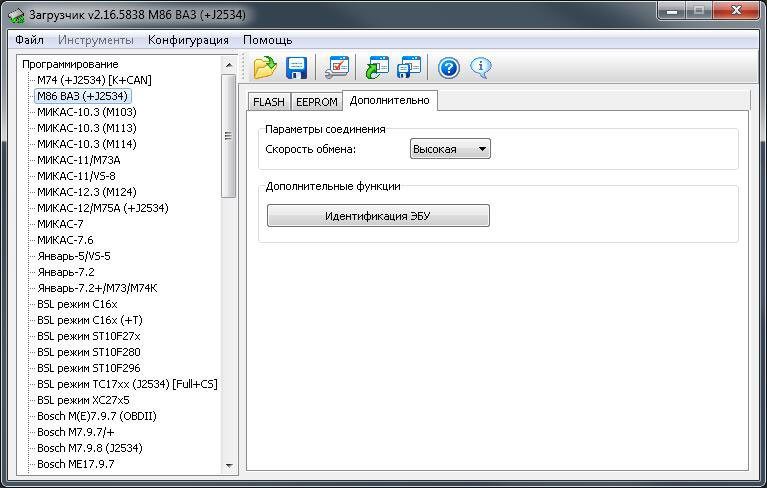This screenshot has height=488, width=767.
Task: Switch to the EEPROM tab
Action: coord(316,102)
